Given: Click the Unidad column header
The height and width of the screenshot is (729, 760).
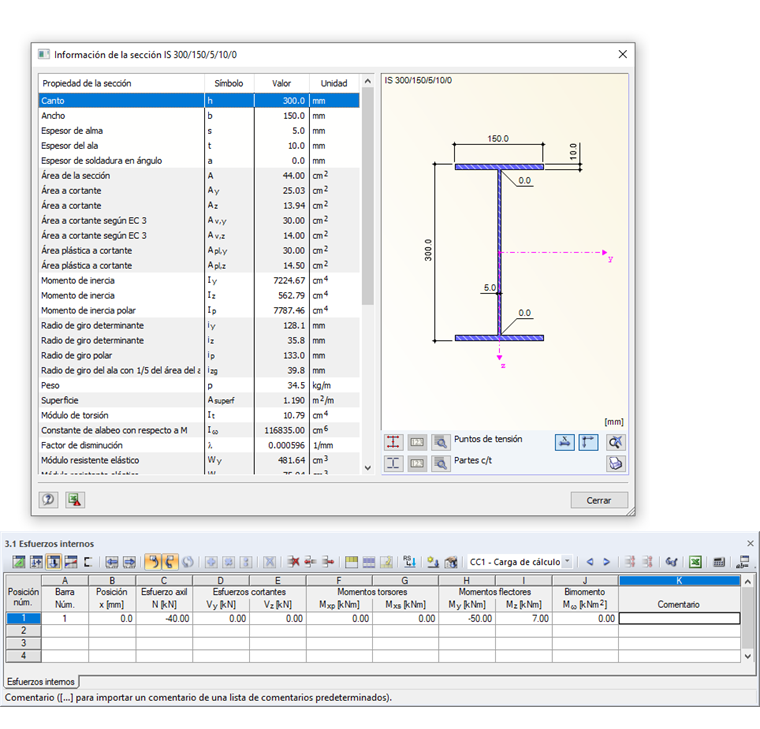Looking at the screenshot, I should pos(334,83).
